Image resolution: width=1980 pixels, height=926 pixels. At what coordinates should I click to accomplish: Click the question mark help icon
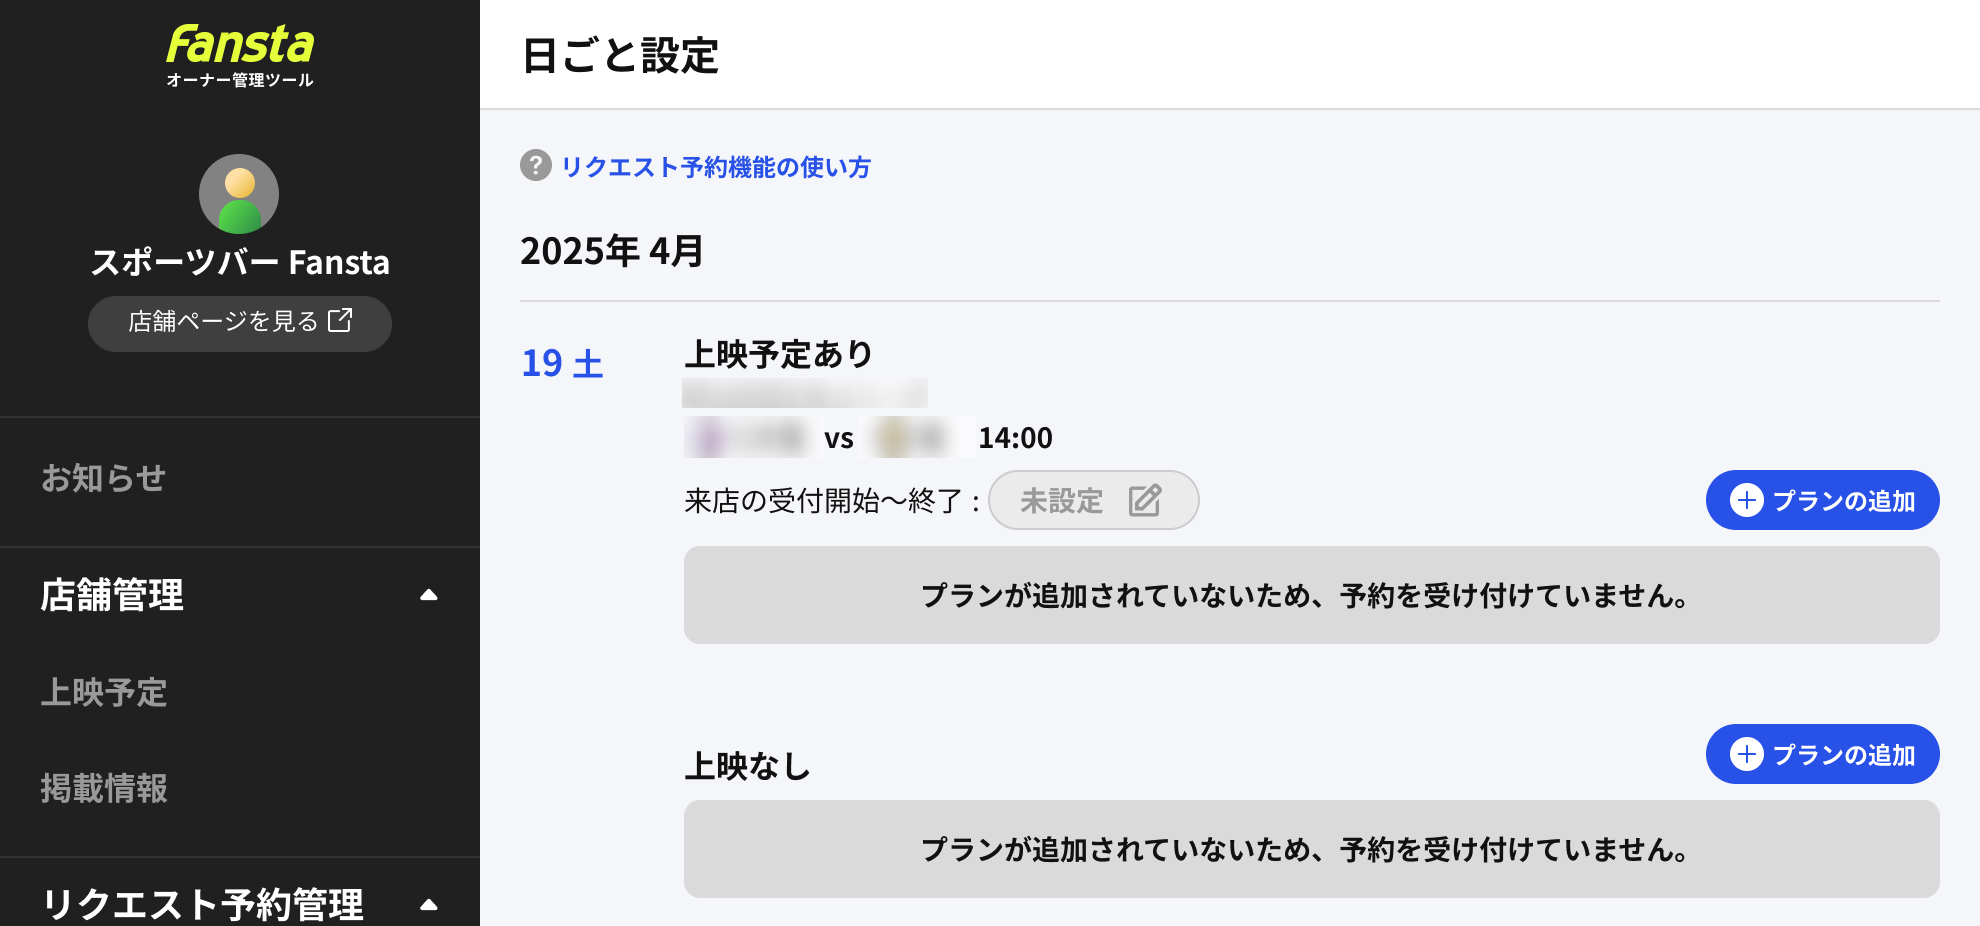tap(536, 165)
